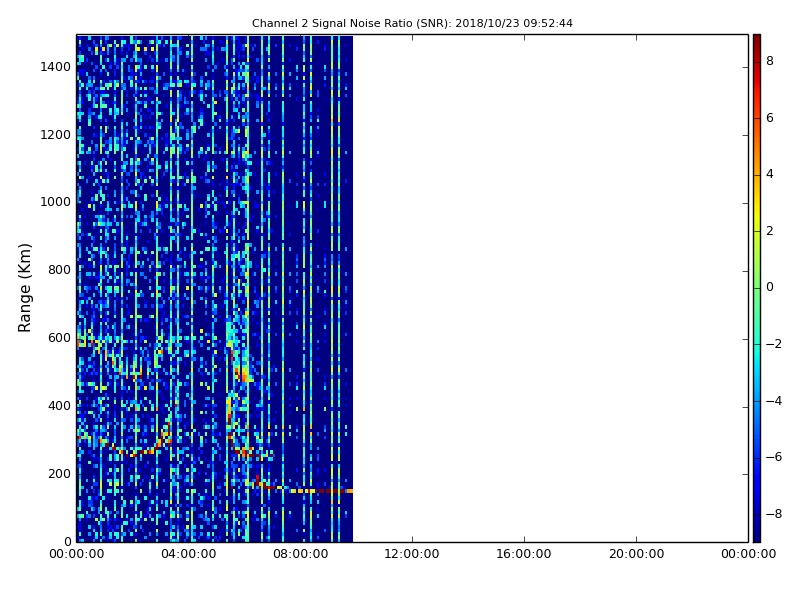Click the colorbar value −4 label
Viewport: 800px width, 600px height.
pos(774,401)
